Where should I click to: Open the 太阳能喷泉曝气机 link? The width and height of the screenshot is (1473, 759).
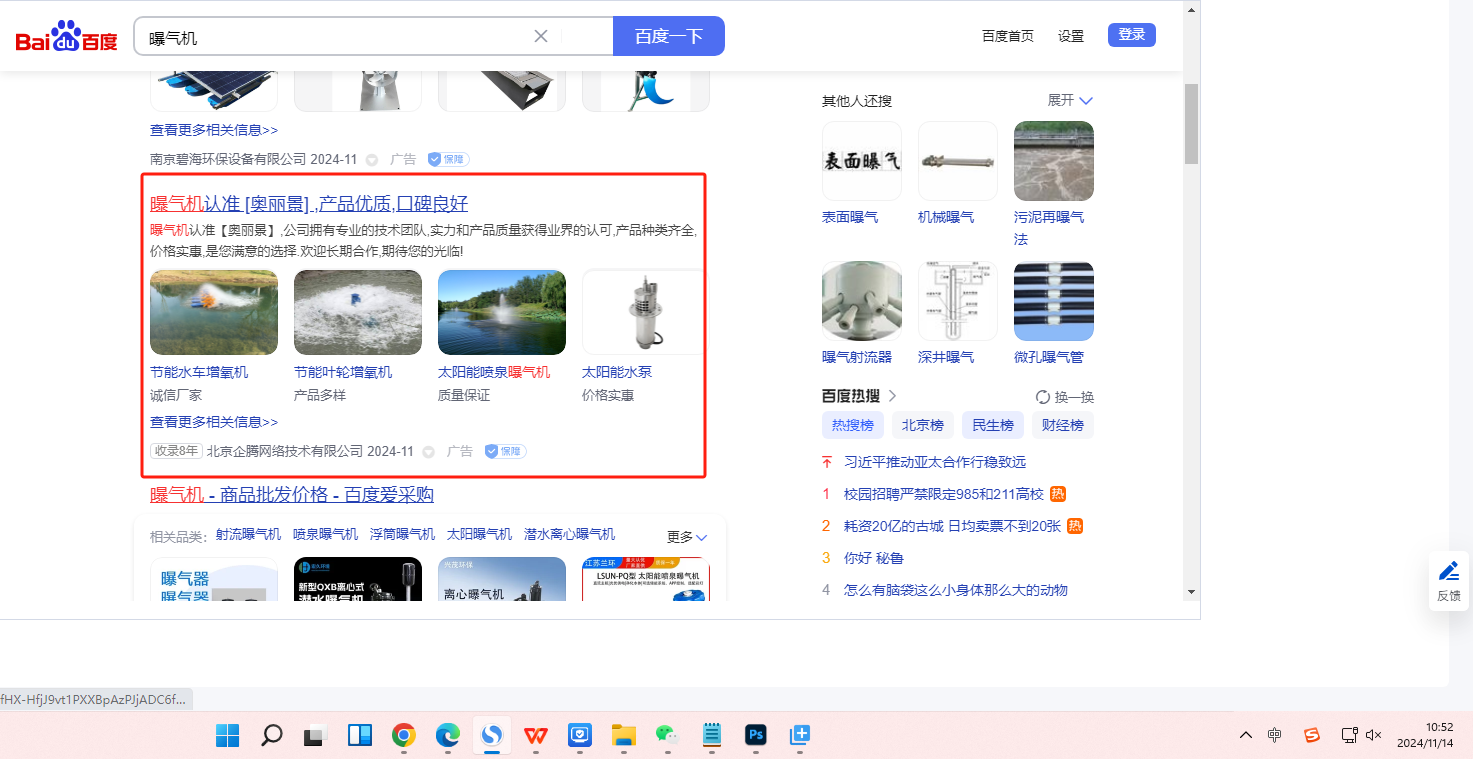click(494, 372)
